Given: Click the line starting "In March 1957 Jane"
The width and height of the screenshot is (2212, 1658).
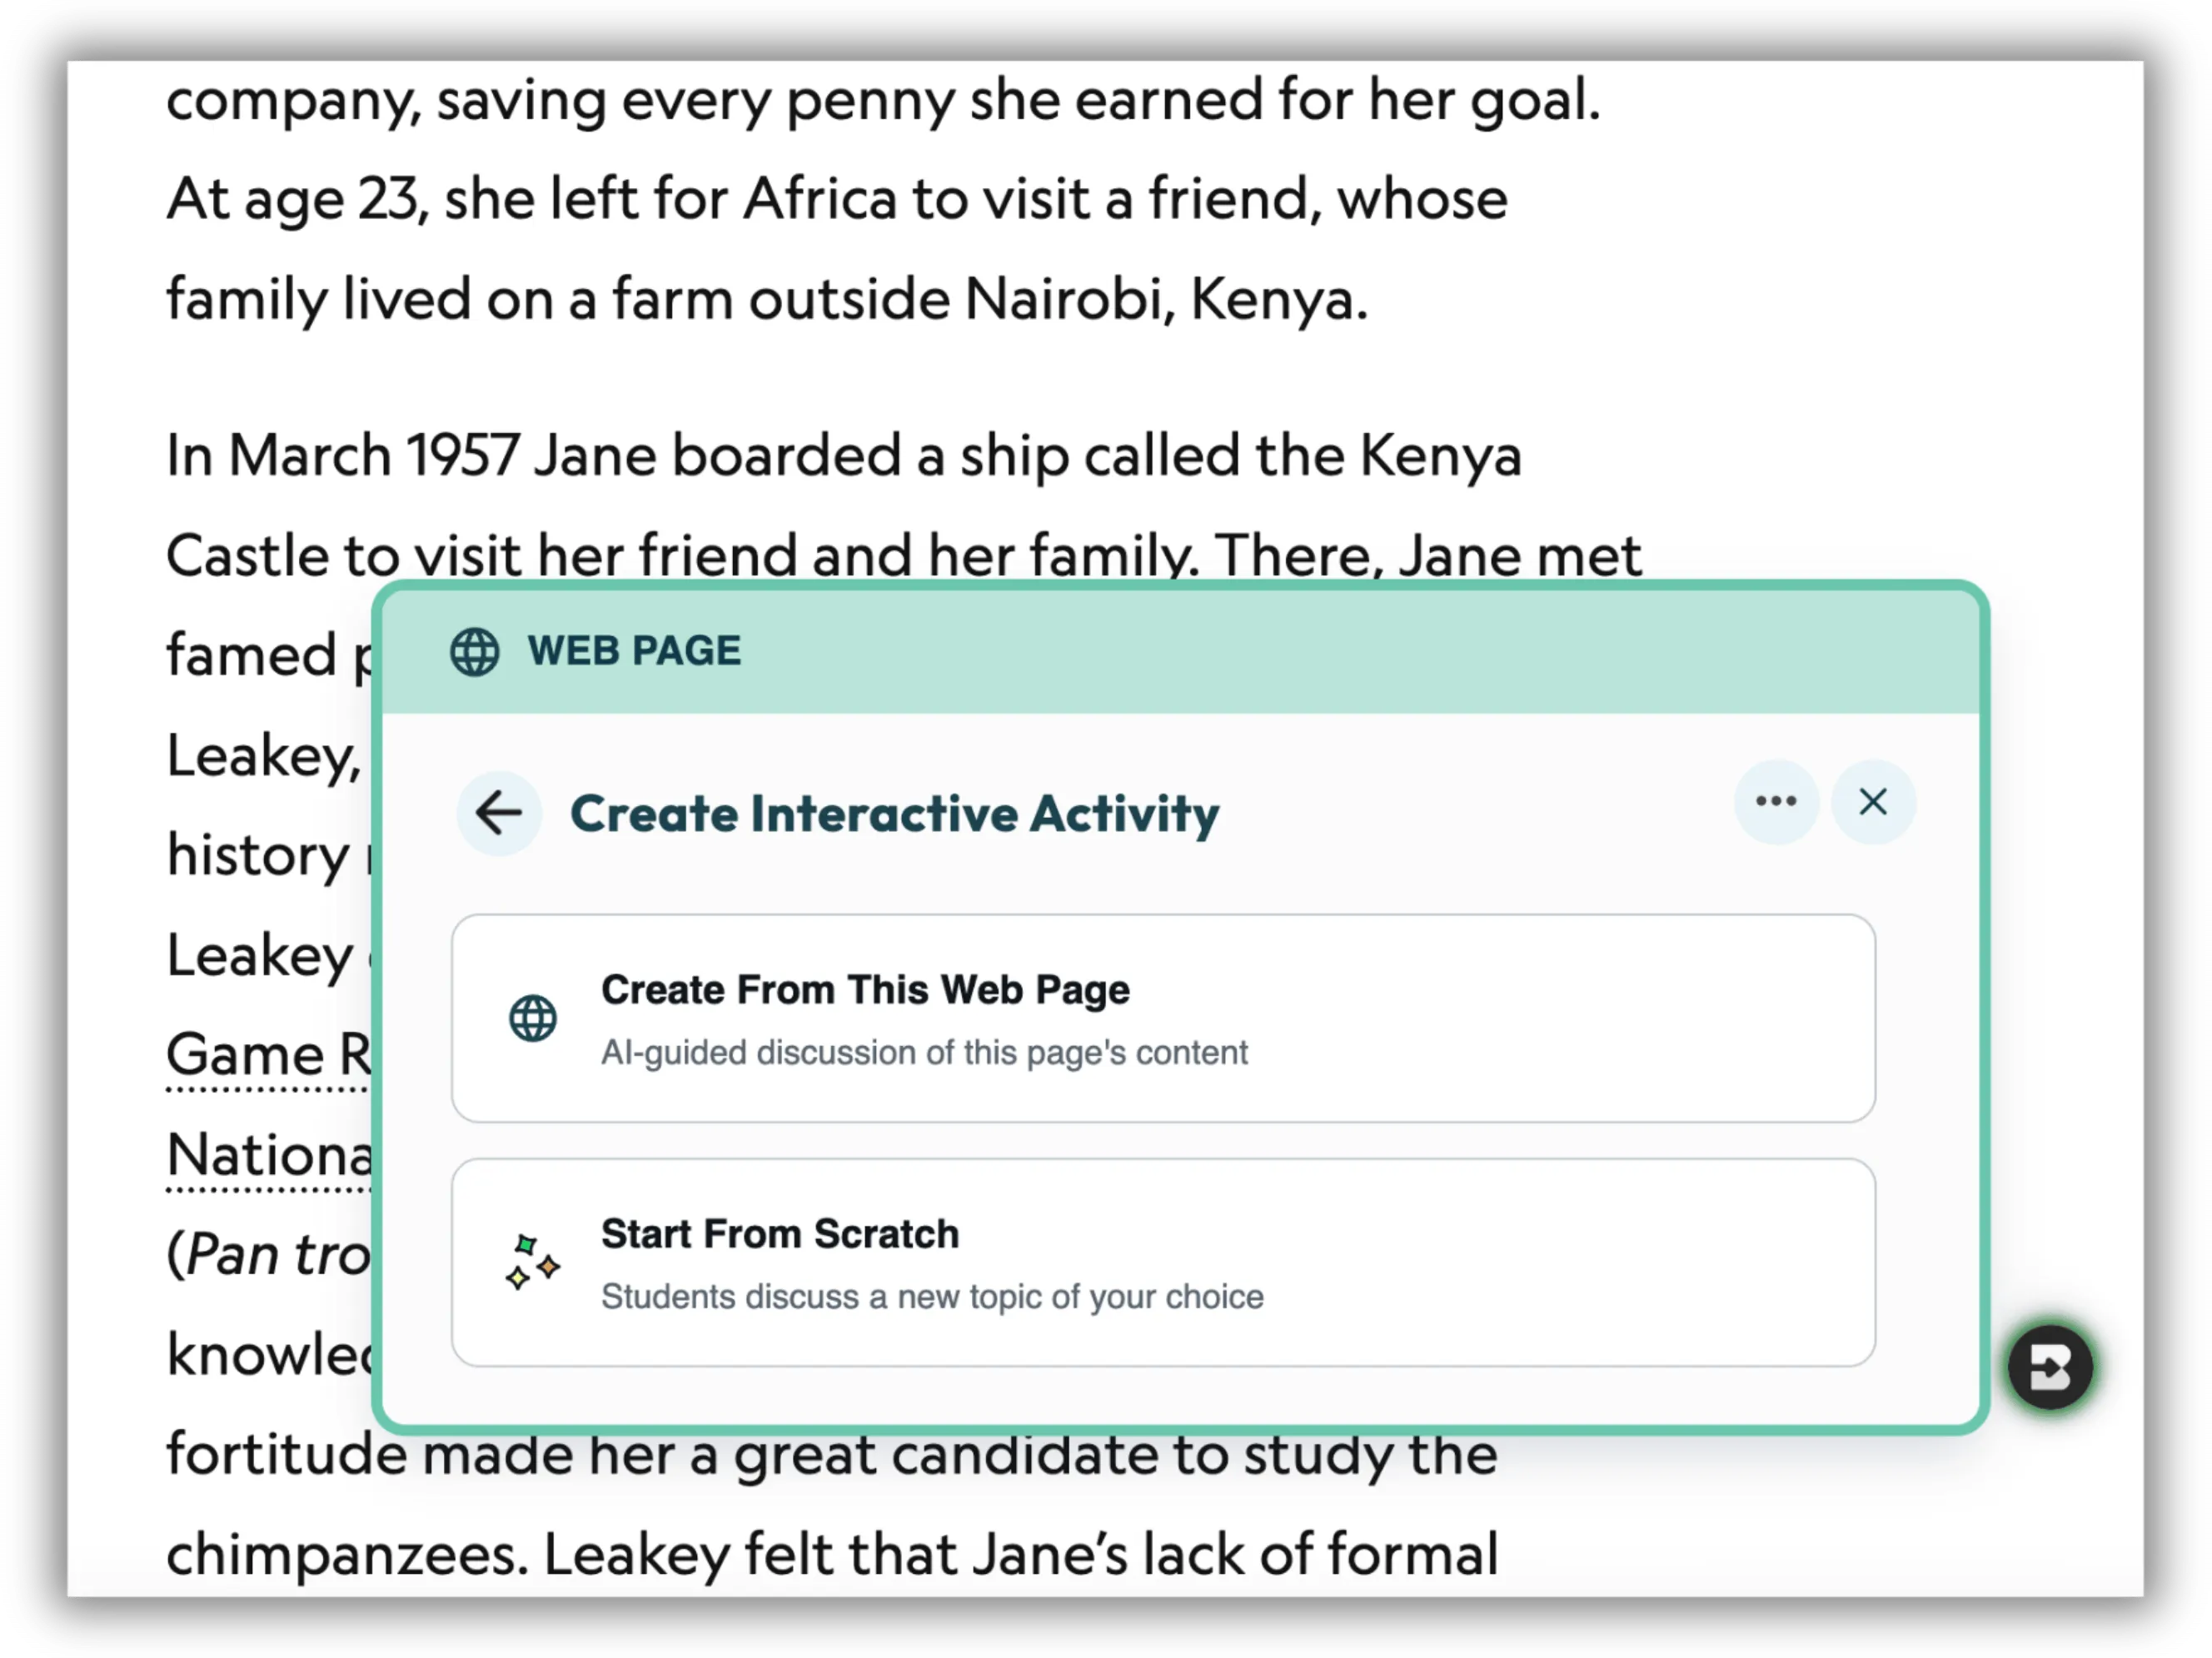Looking at the screenshot, I should pos(843,457).
